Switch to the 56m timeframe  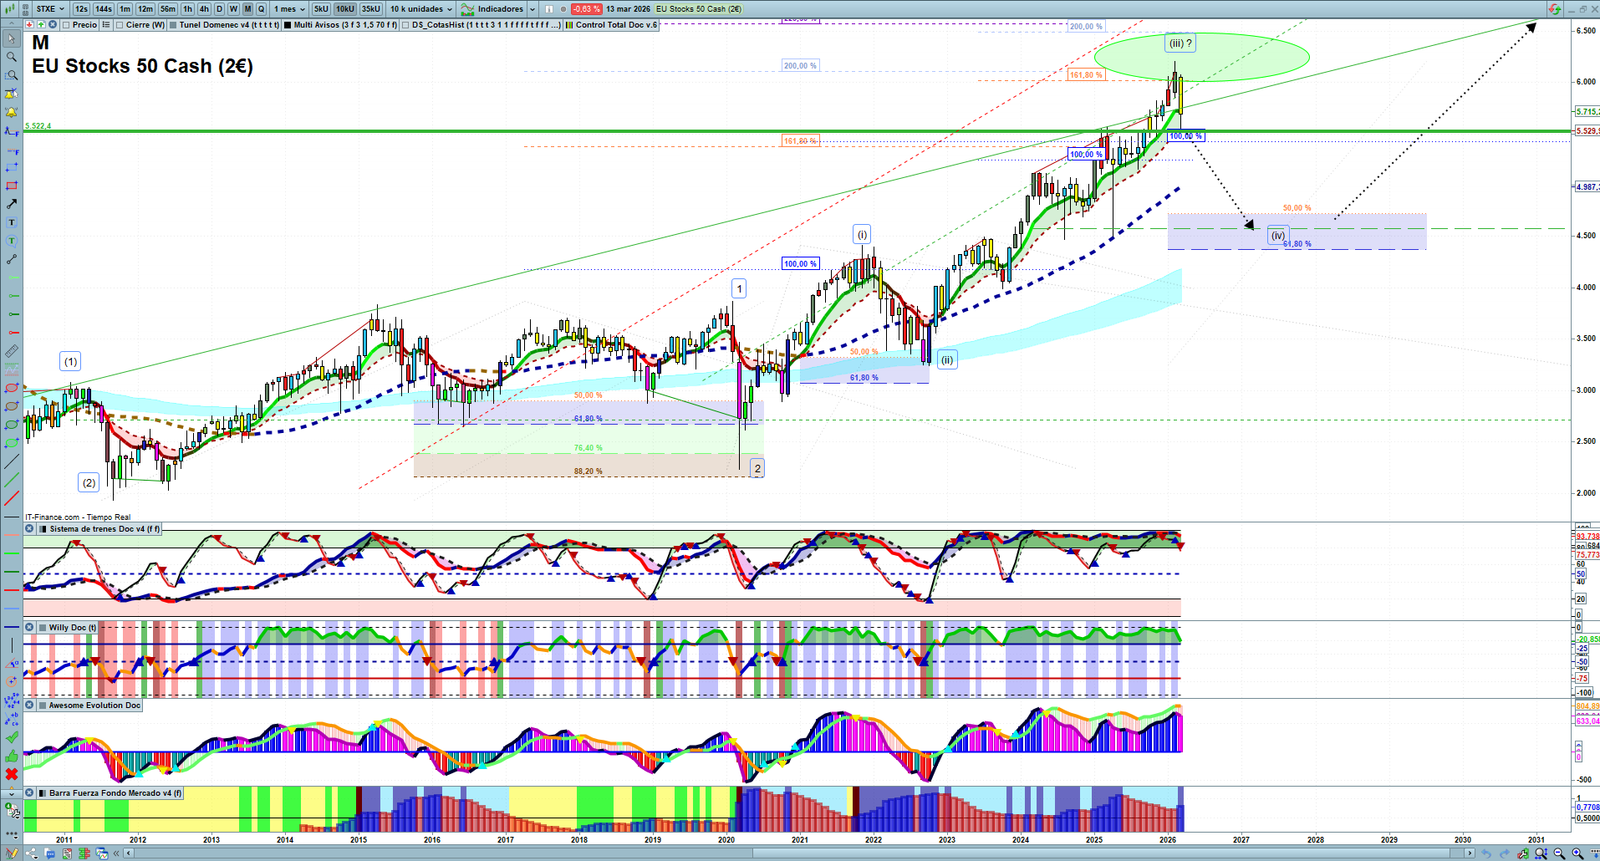pos(168,9)
